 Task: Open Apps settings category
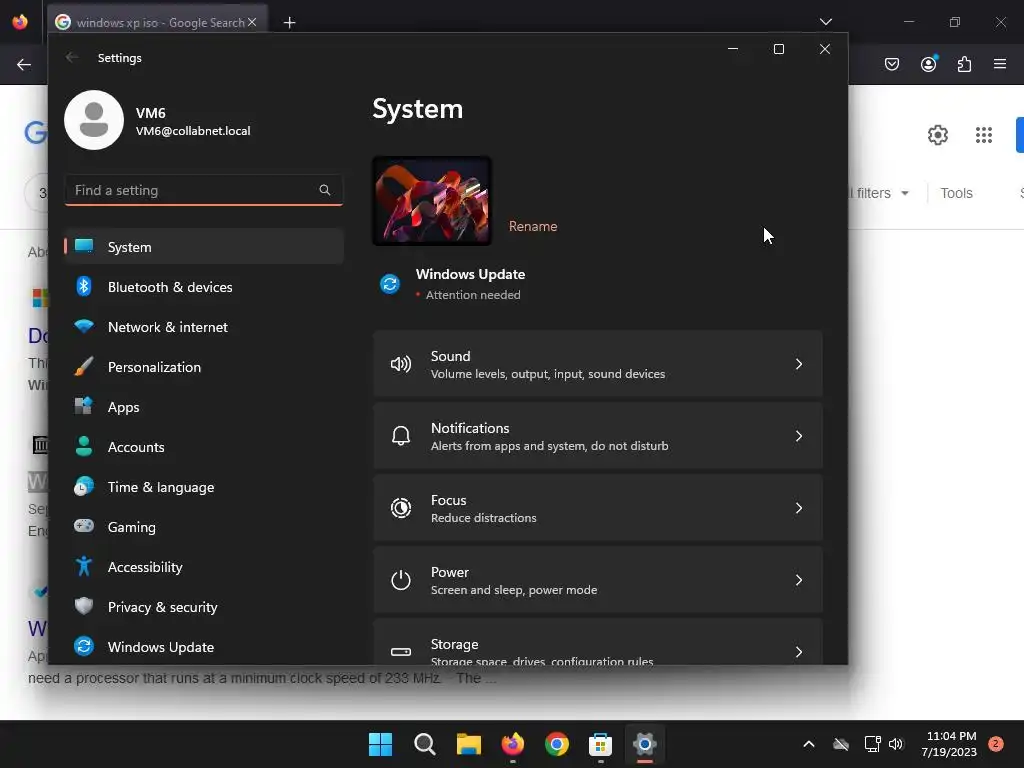[204, 407]
